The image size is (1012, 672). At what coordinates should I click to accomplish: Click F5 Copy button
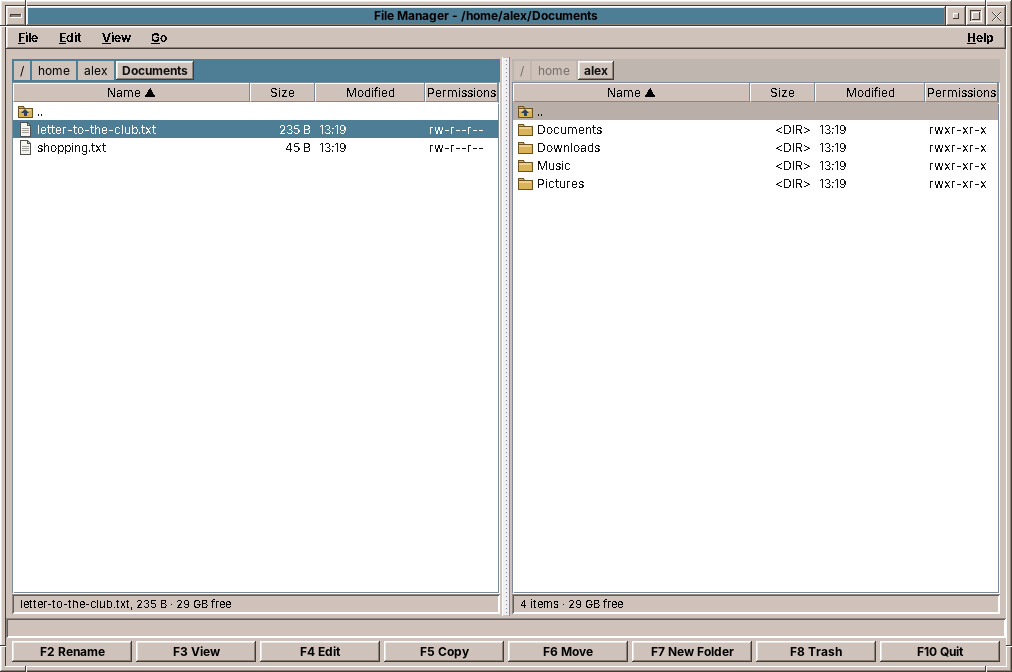click(x=444, y=651)
